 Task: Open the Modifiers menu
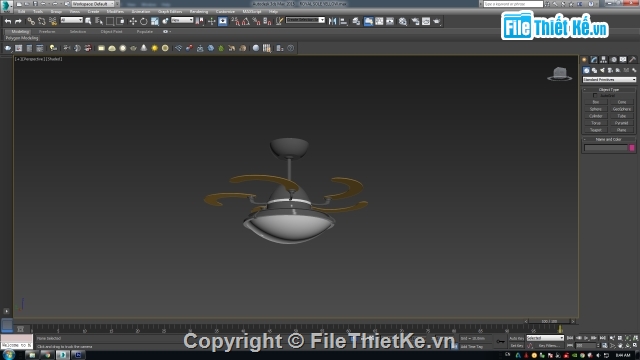(115, 11)
